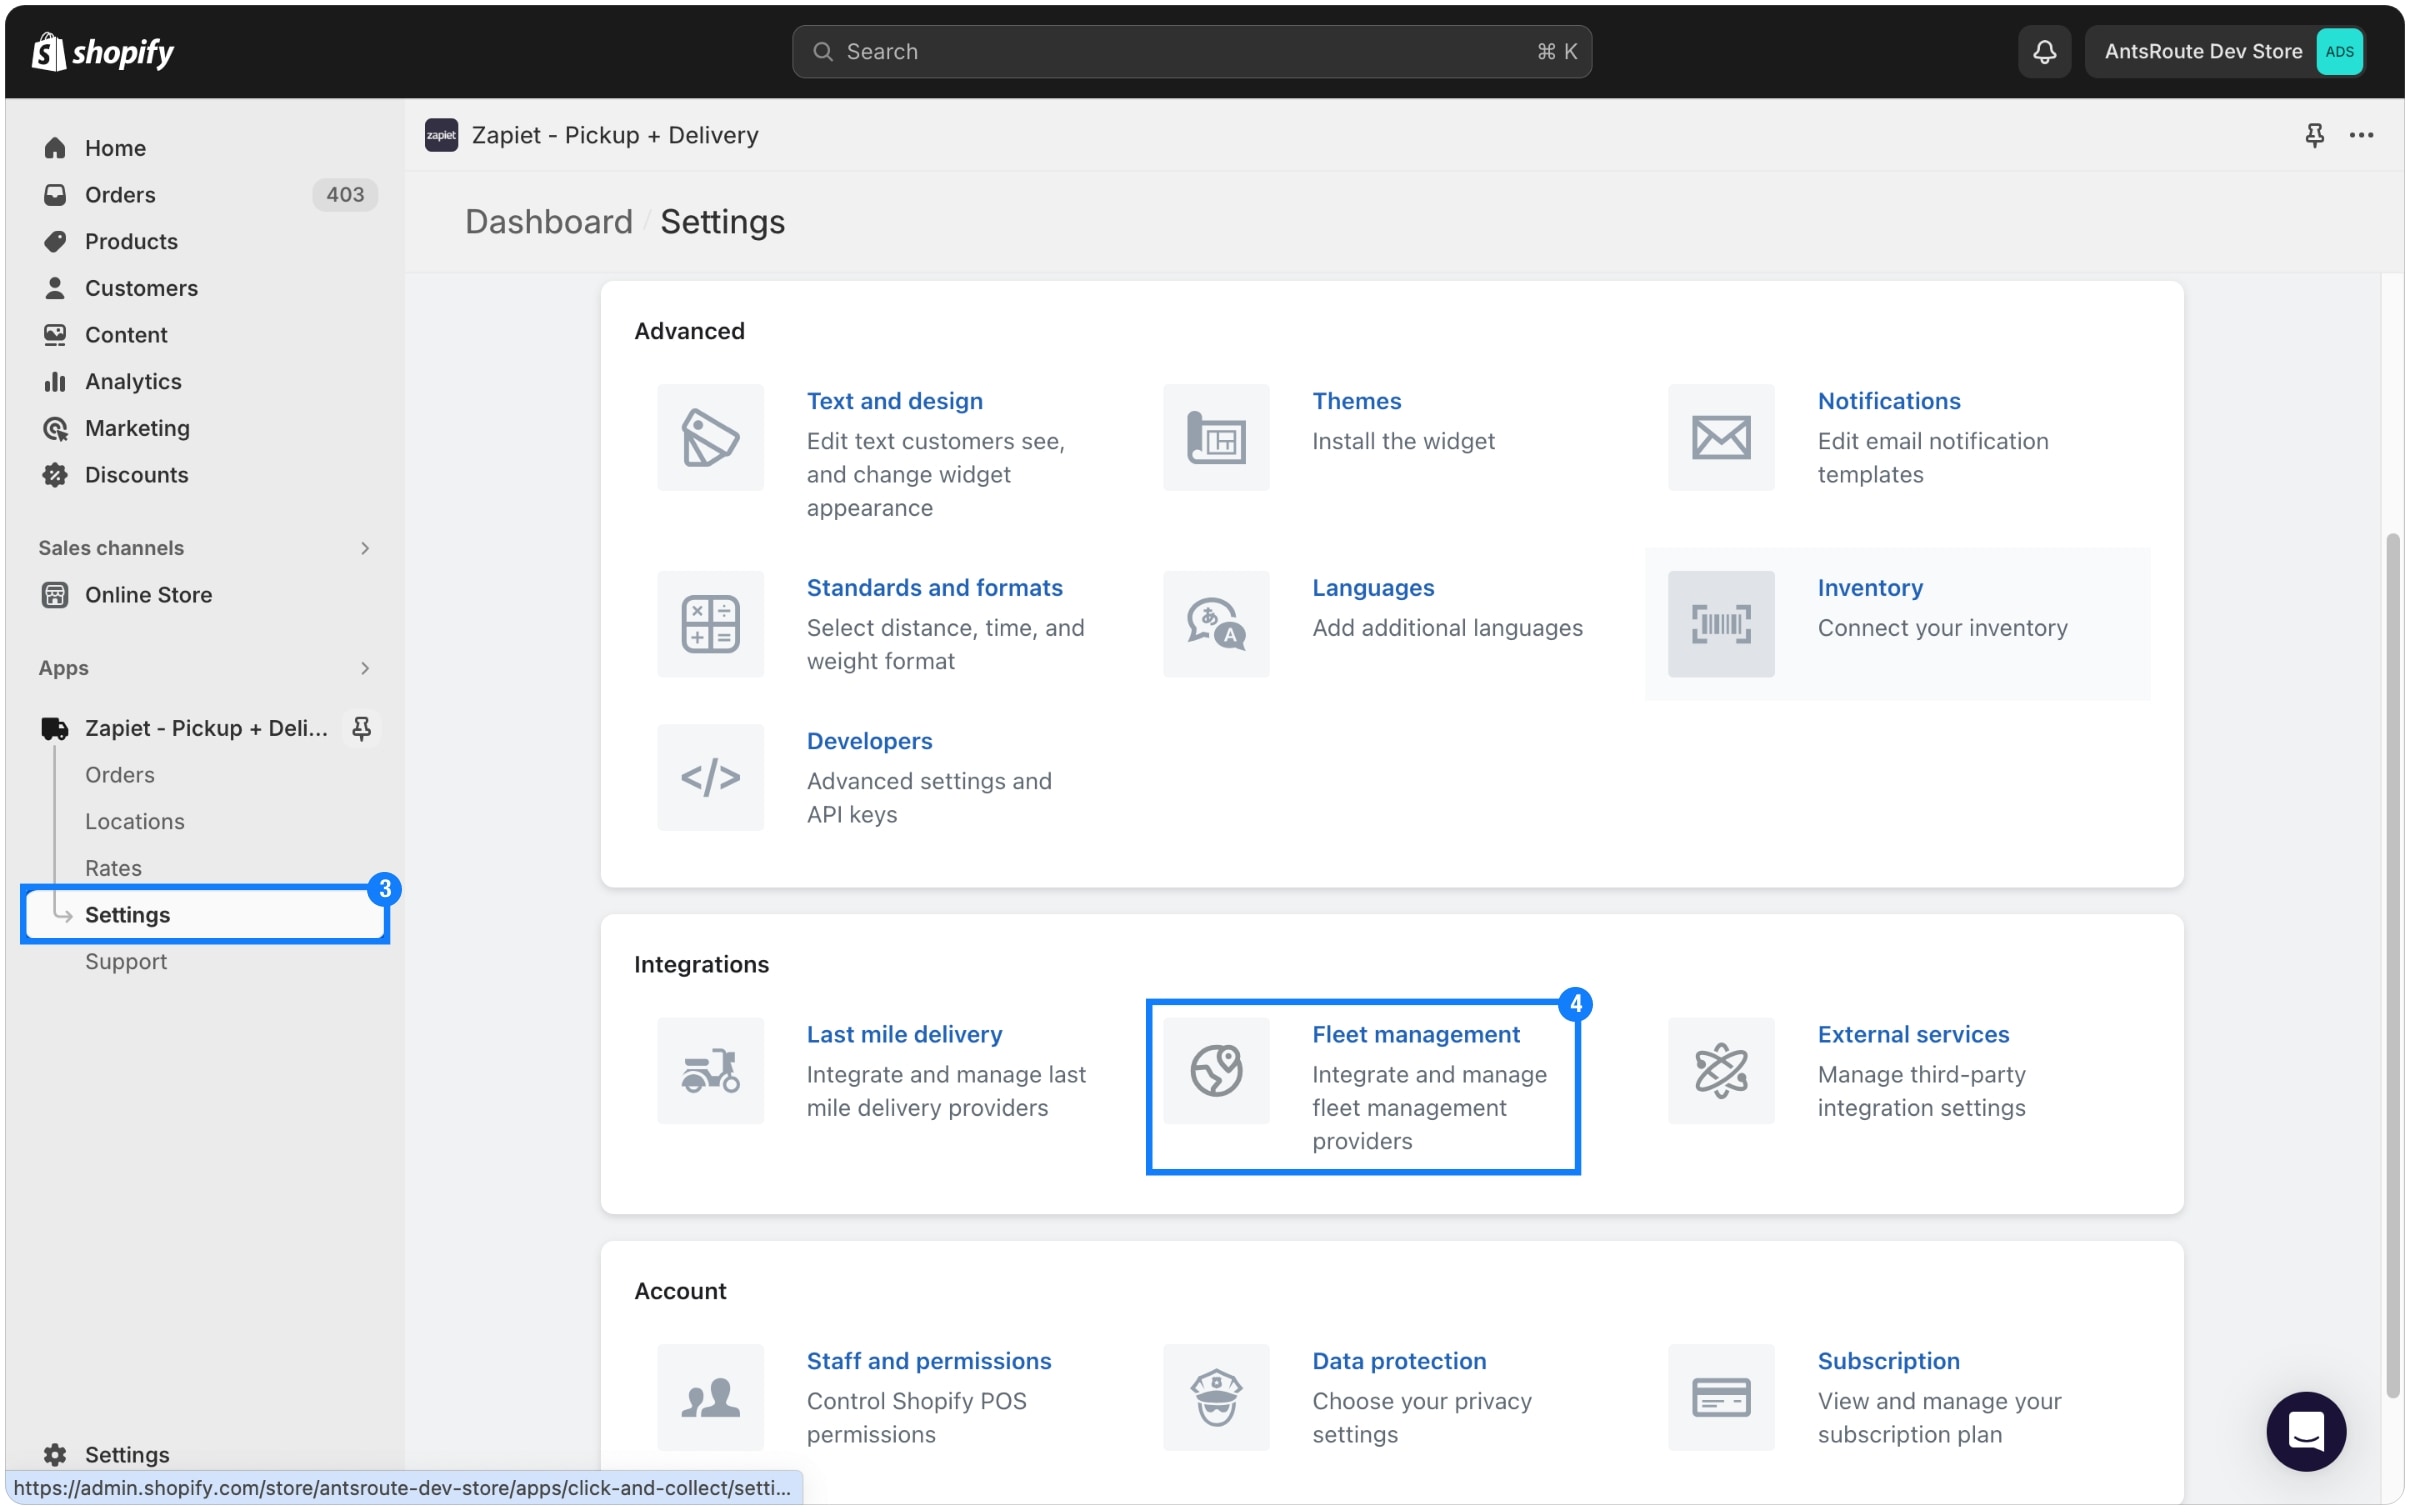Expand the Apps section chevron
This screenshot has height=1512, width=2410.
[364, 668]
